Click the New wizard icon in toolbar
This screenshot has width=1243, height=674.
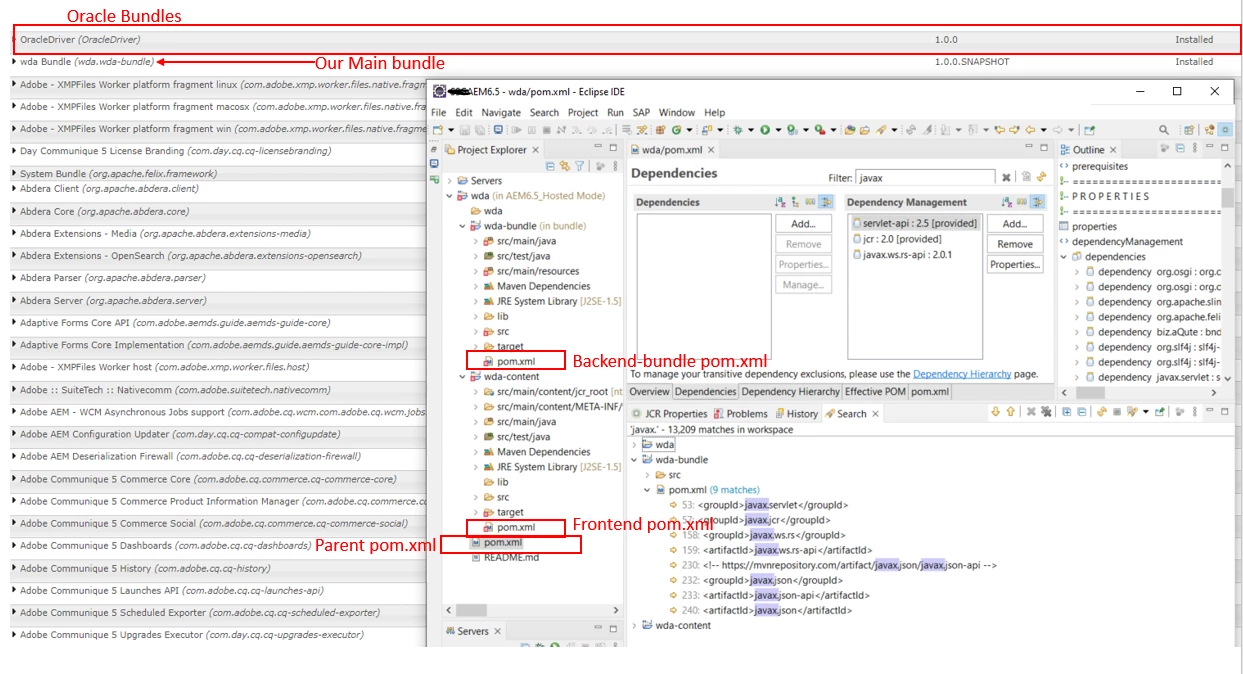(x=438, y=130)
